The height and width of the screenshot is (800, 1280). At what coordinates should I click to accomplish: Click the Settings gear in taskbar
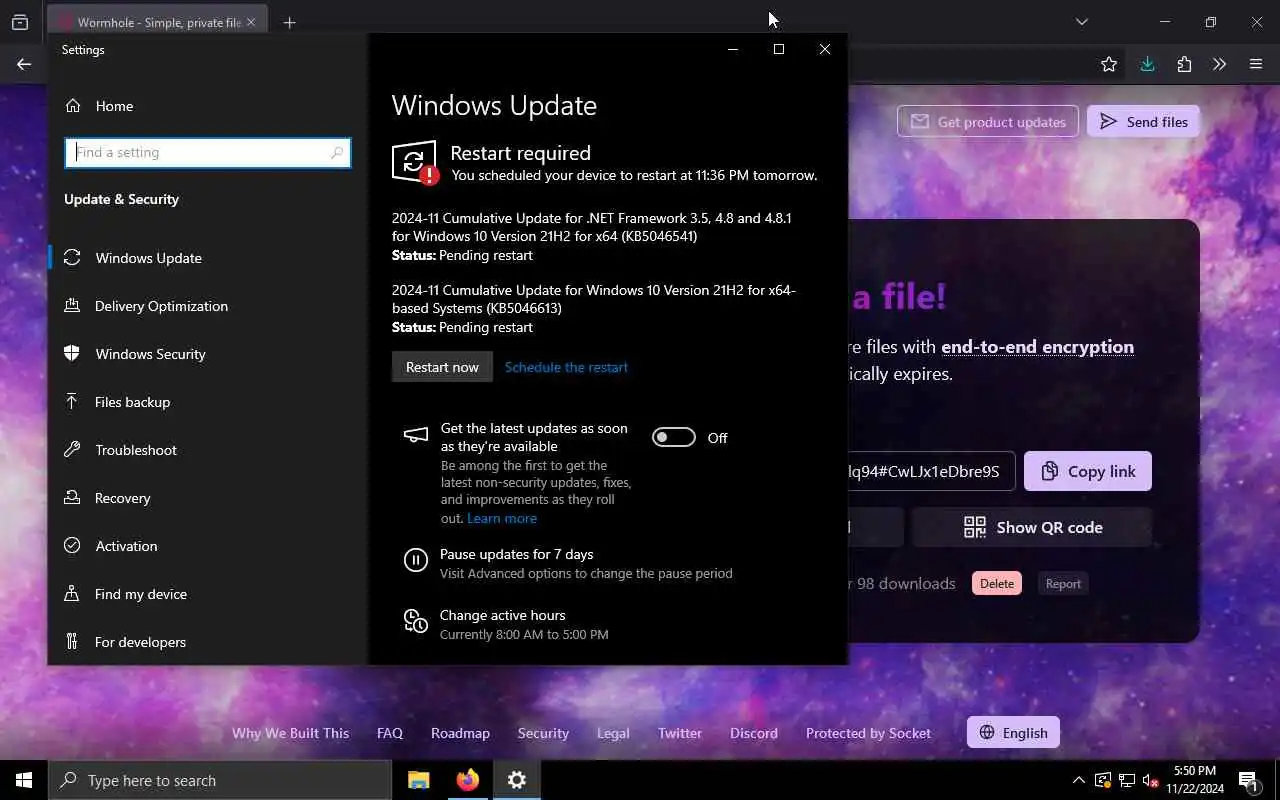click(x=517, y=780)
